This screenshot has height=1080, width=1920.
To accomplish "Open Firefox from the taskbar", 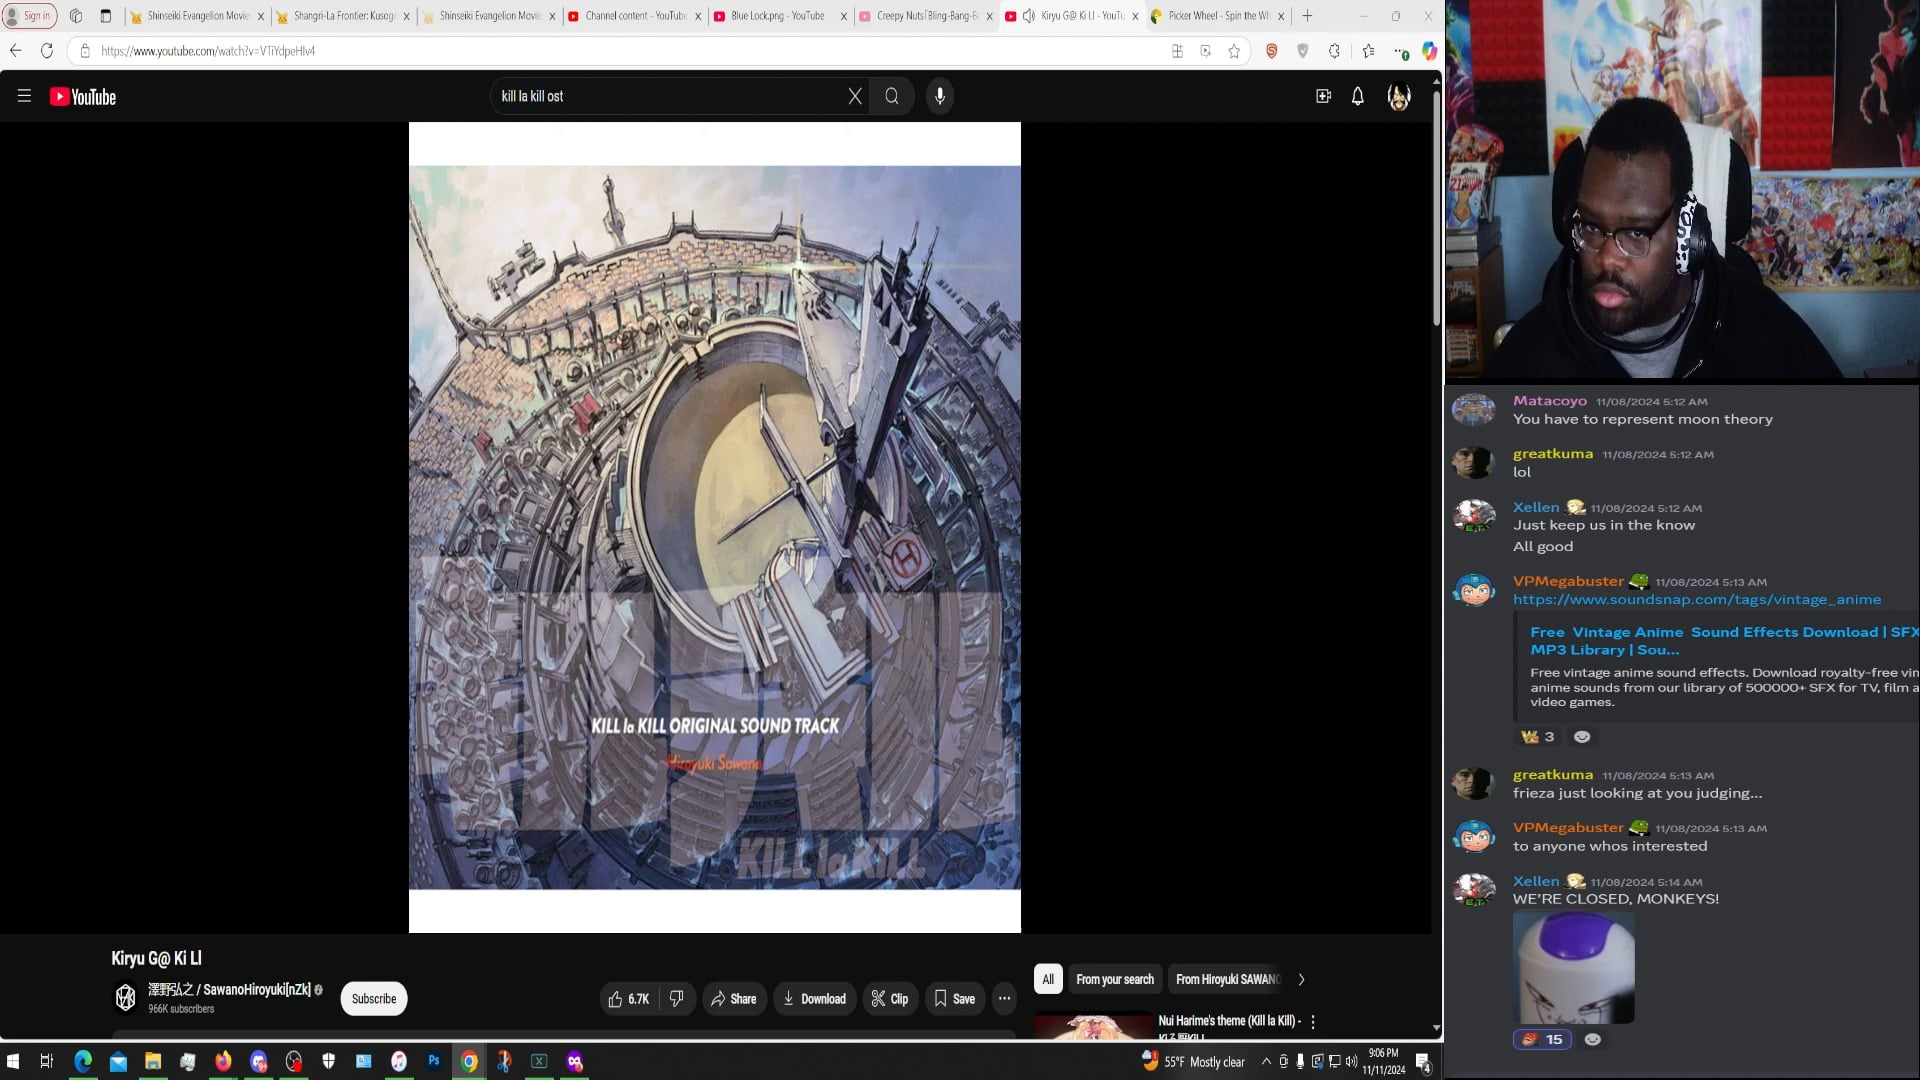I will [223, 1062].
